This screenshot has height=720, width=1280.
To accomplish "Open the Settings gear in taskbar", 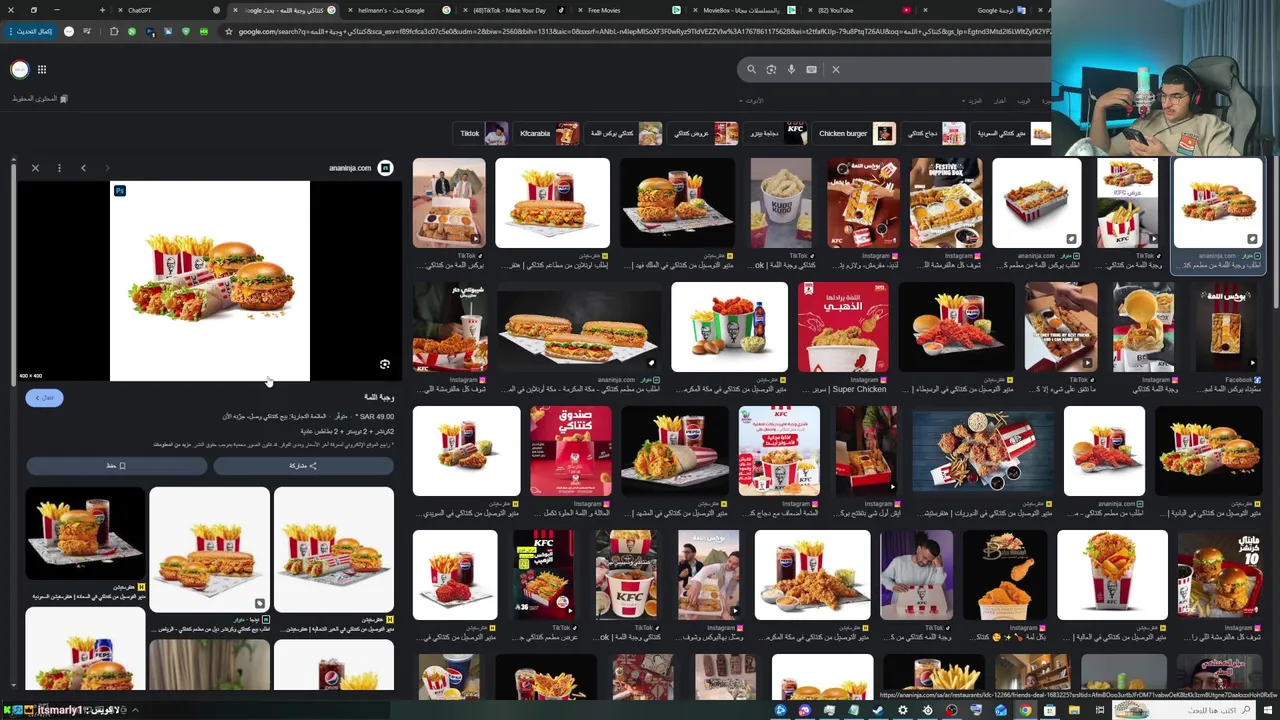I will [x=903, y=711].
